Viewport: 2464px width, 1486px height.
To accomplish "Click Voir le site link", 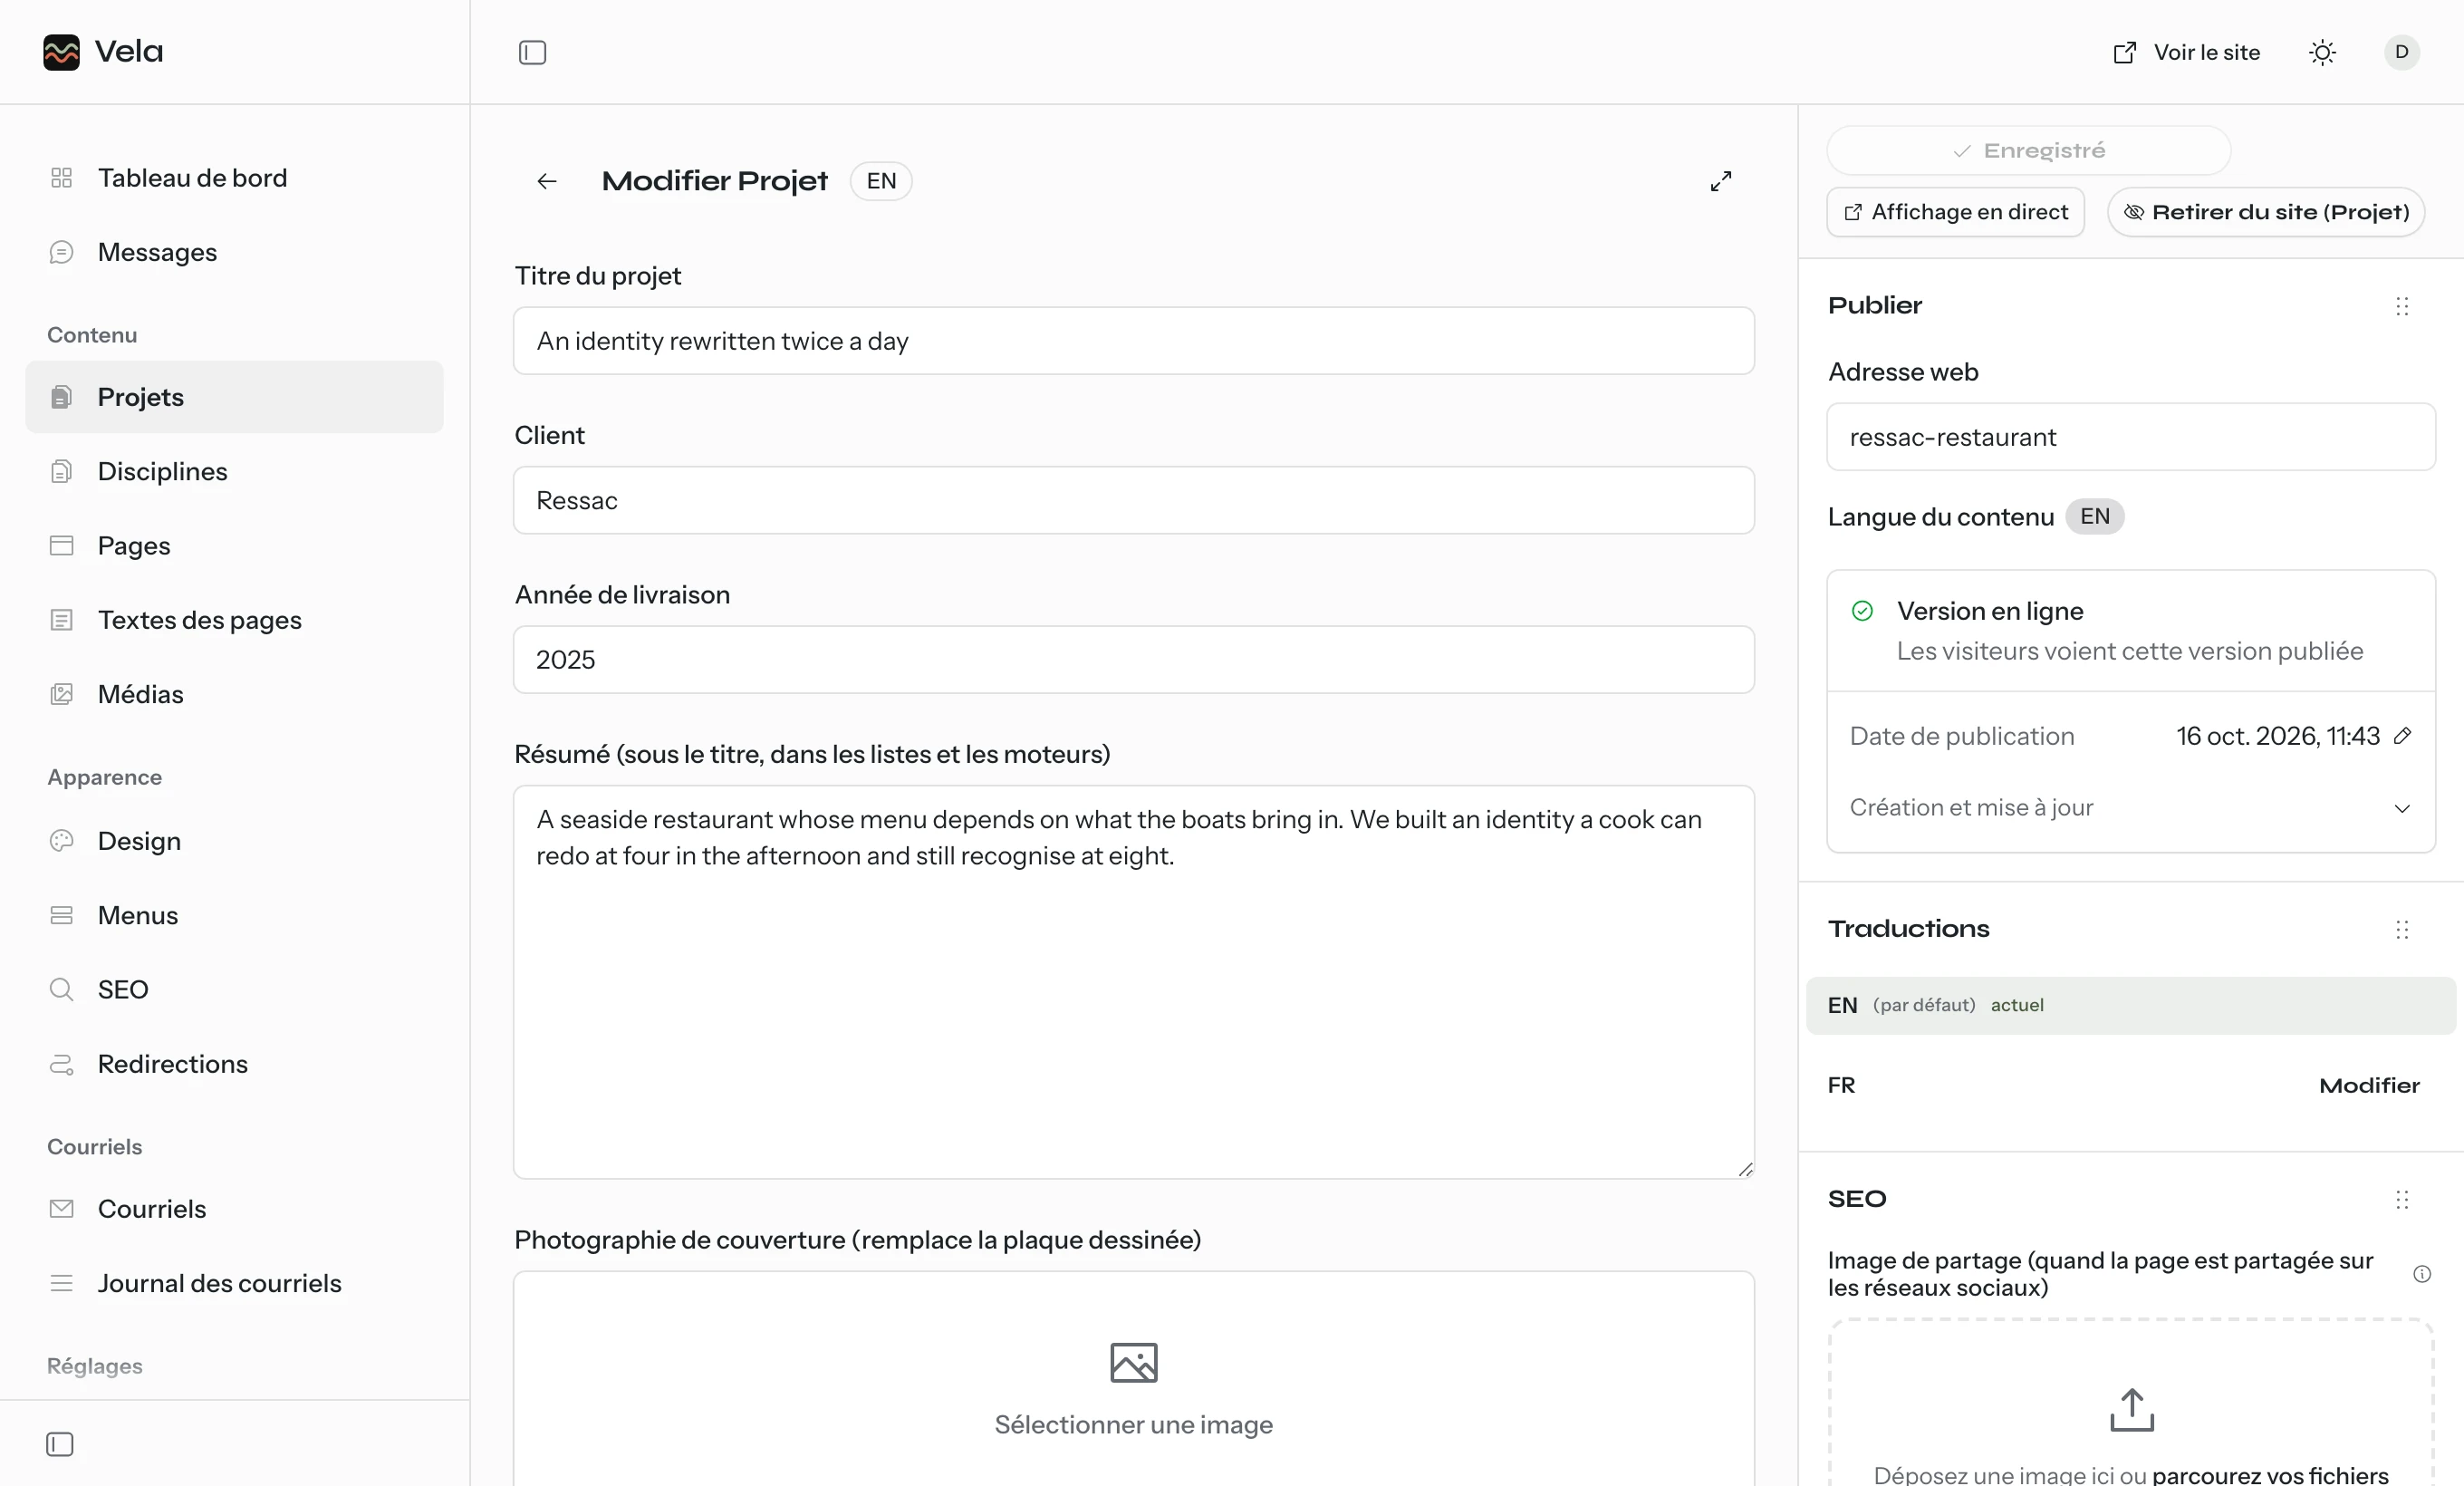I will point(2187,52).
